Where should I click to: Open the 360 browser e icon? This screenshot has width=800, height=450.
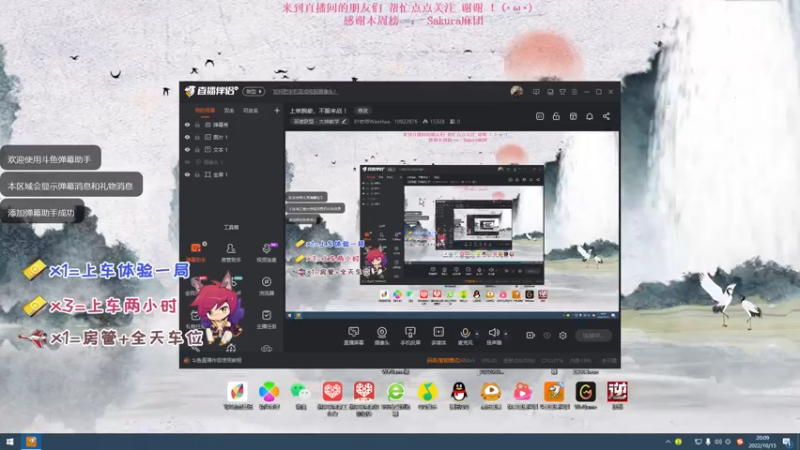[x=395, y=398]
